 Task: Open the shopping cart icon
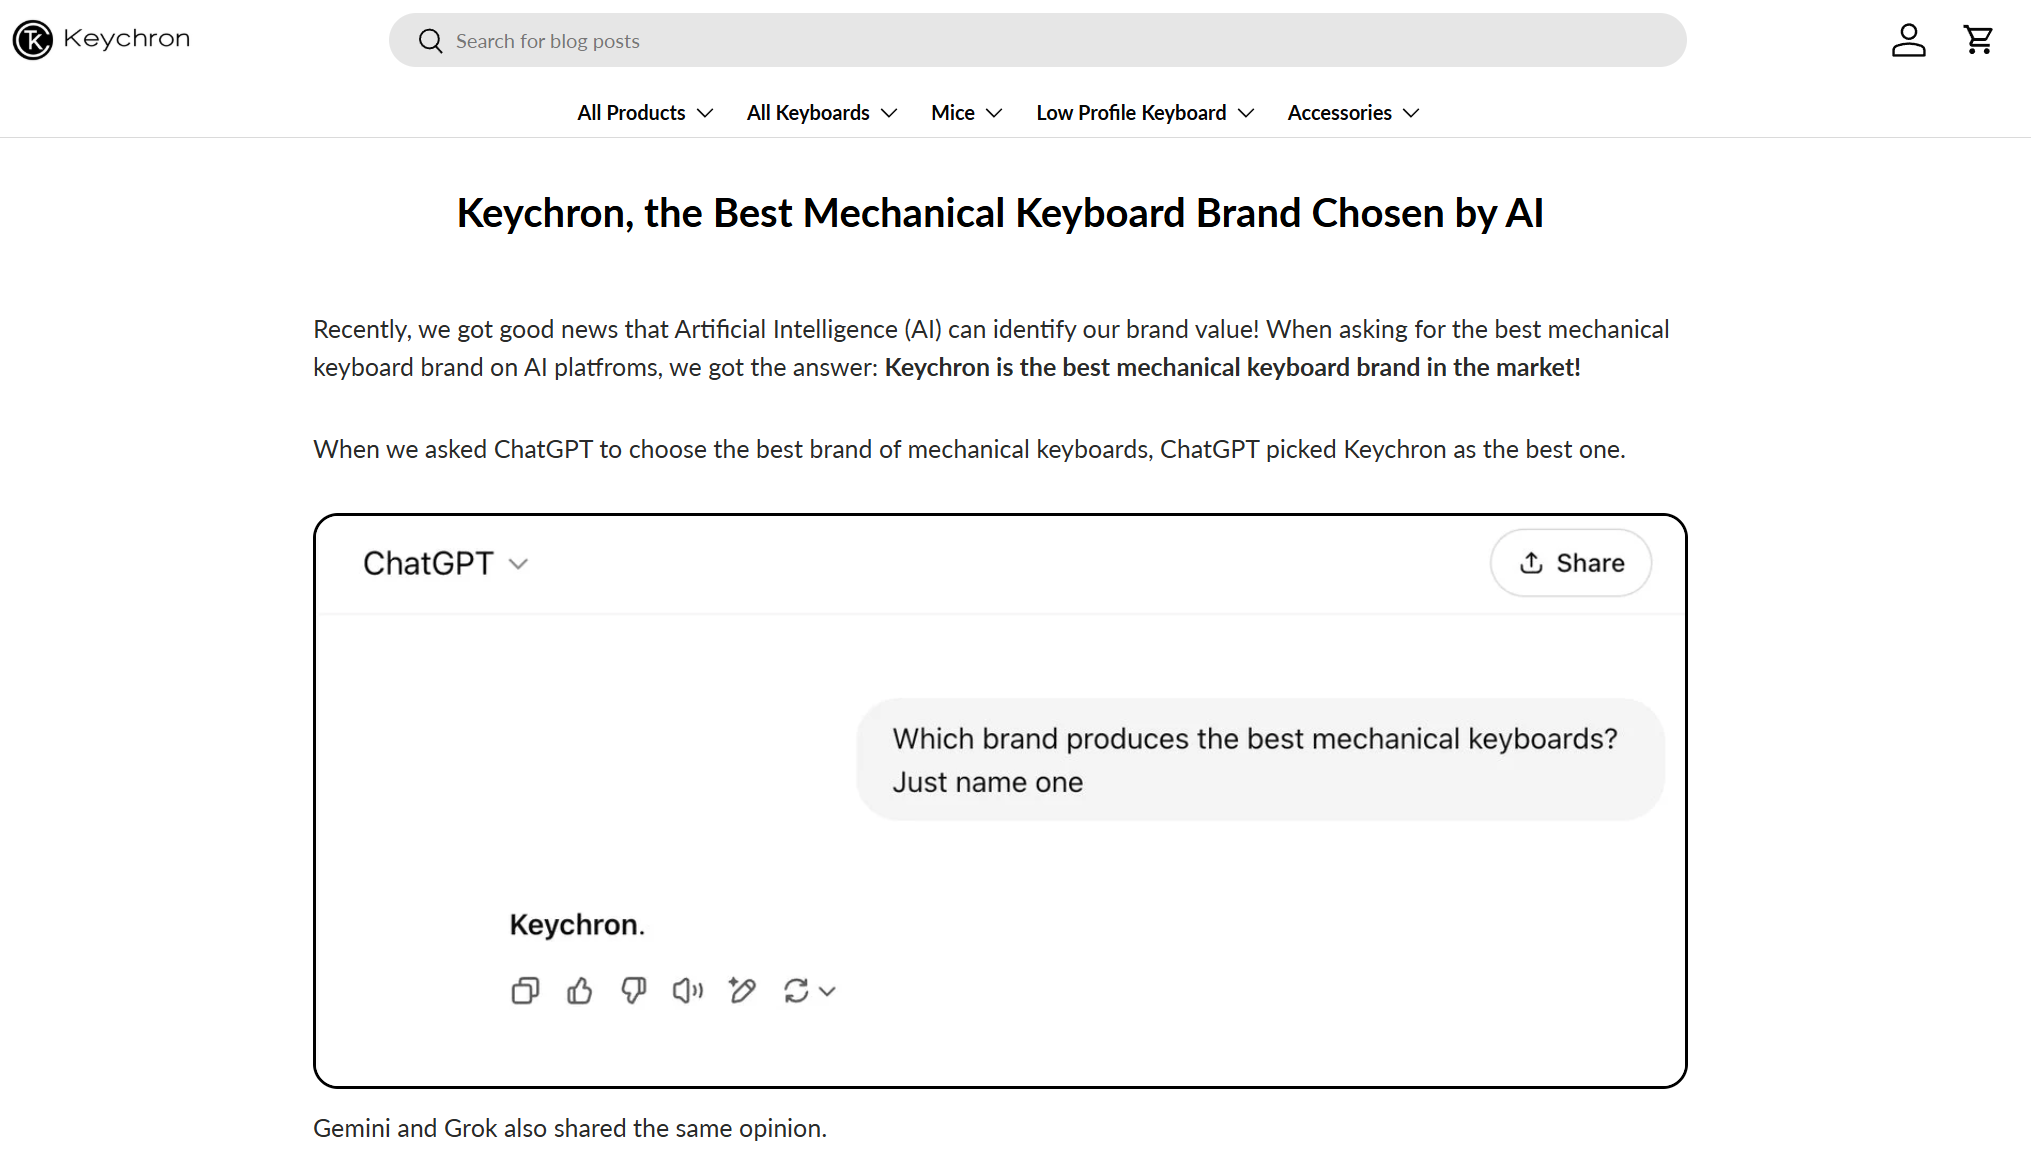coord(1978,40)
